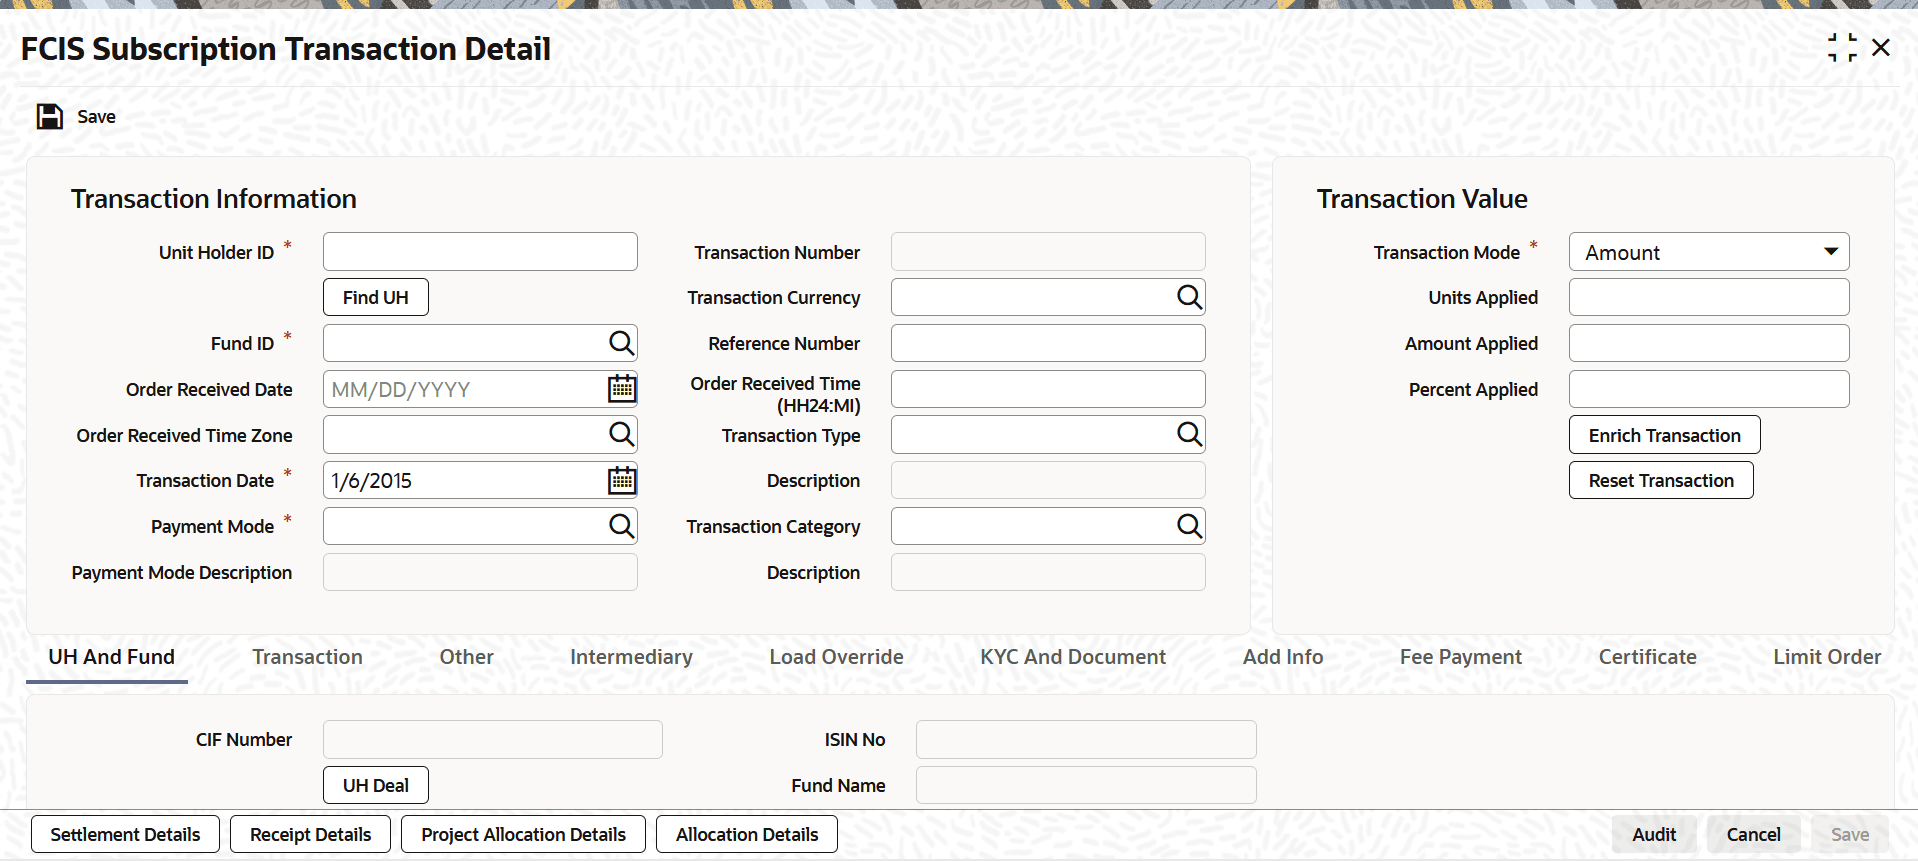
Task: Click the Transaction Information heading
Action: tap(213, 199)
